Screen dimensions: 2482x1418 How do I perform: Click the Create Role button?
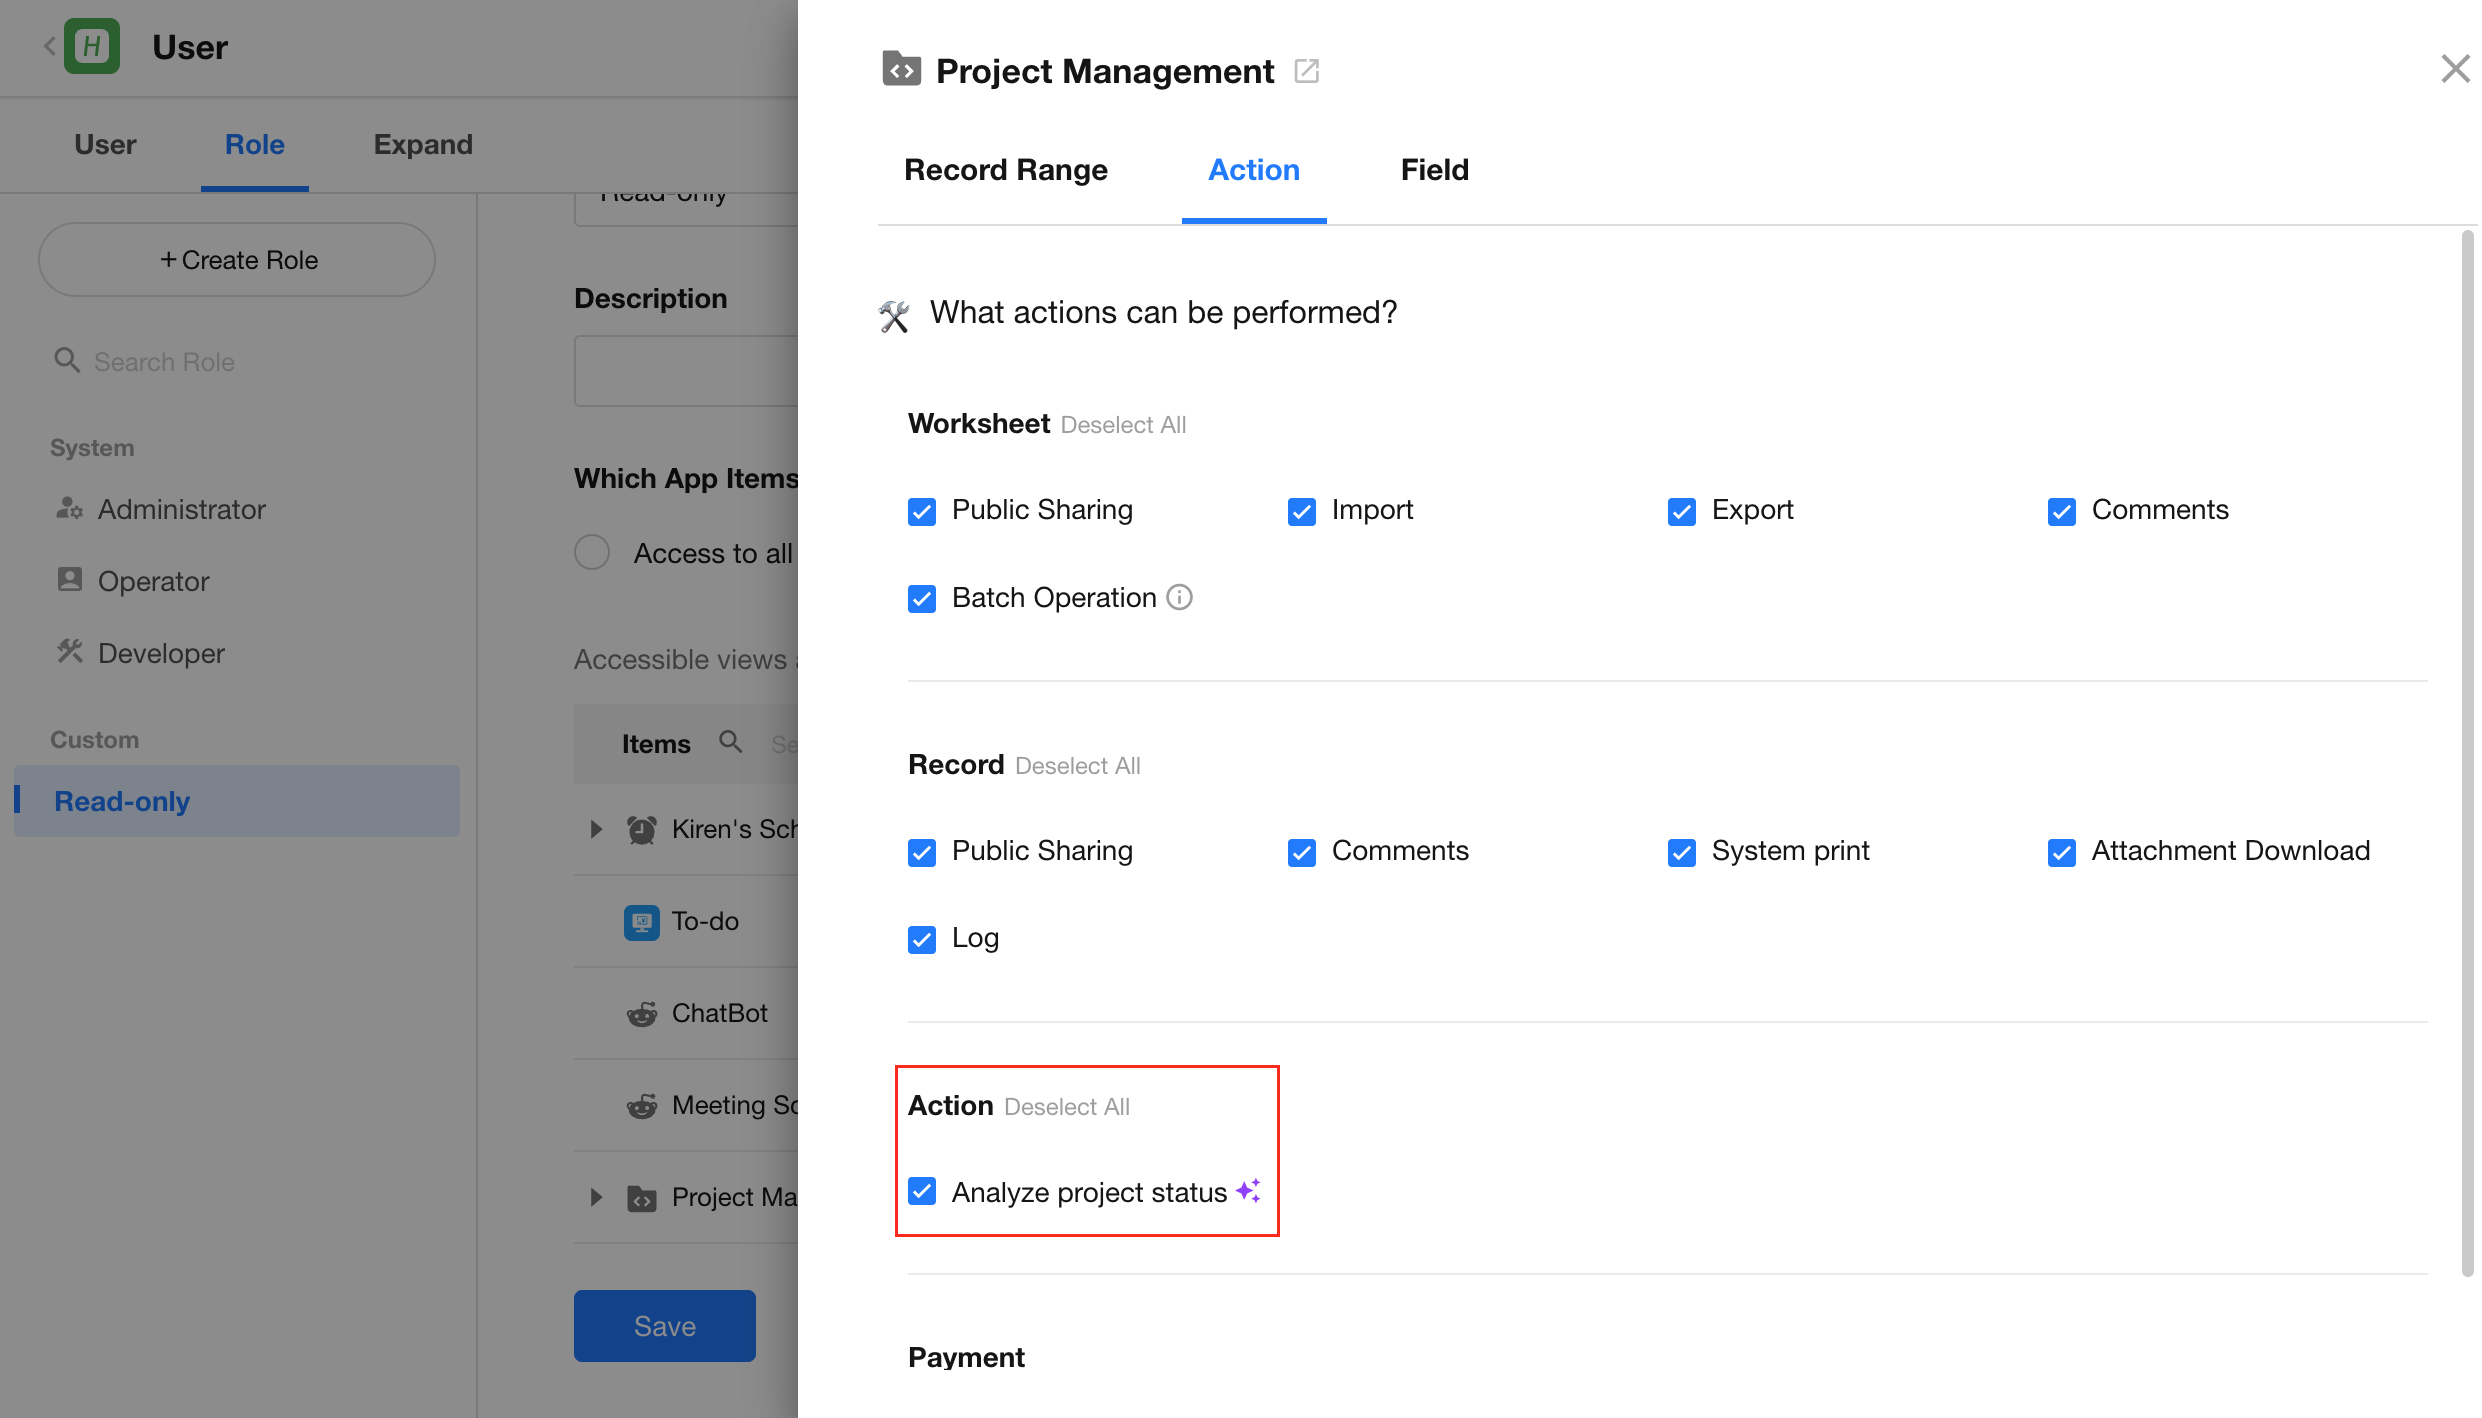237,260
